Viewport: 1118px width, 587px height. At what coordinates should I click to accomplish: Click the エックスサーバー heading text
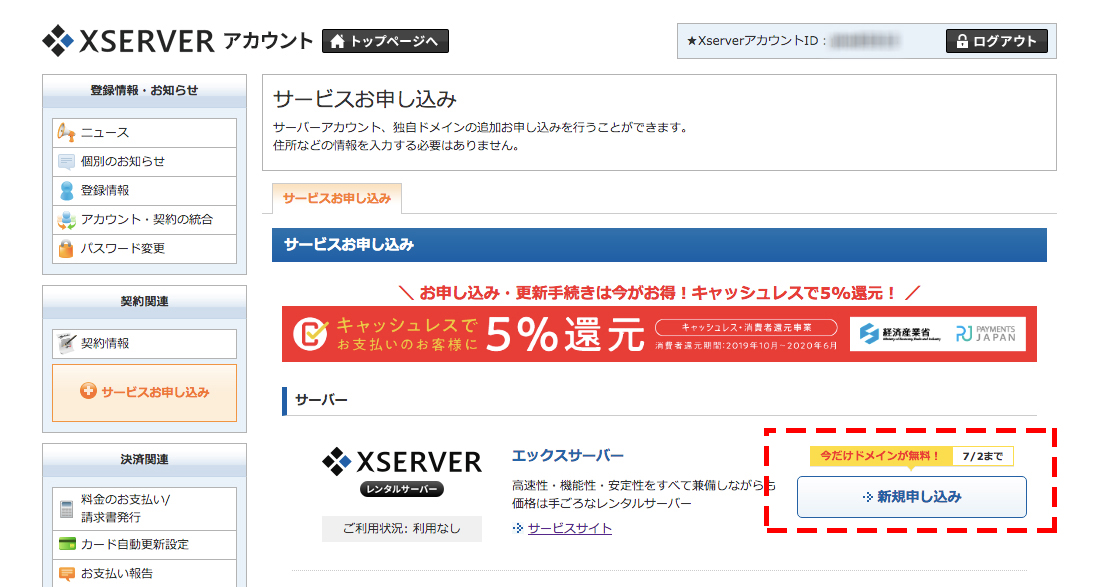(x=567, y=455)
